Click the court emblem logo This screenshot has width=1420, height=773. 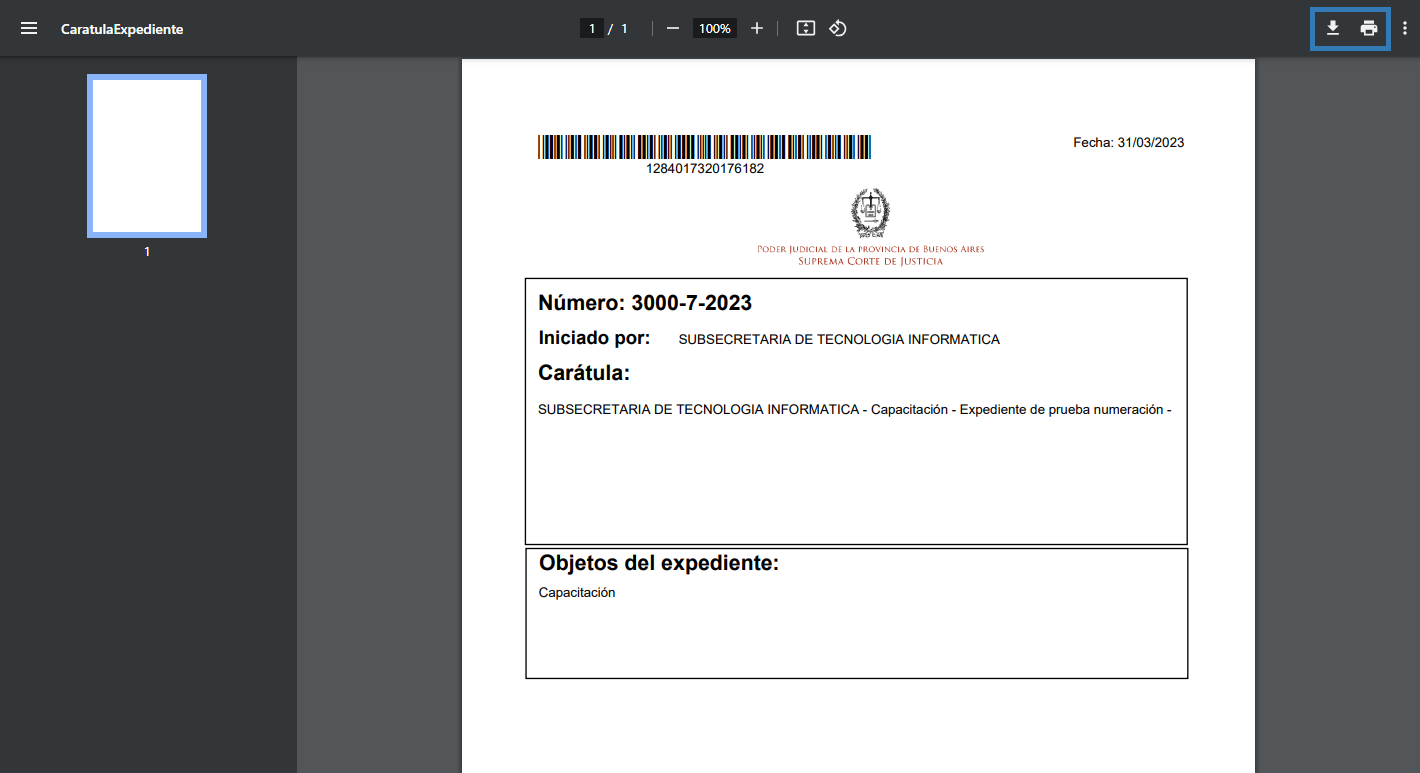pos(870,212)
